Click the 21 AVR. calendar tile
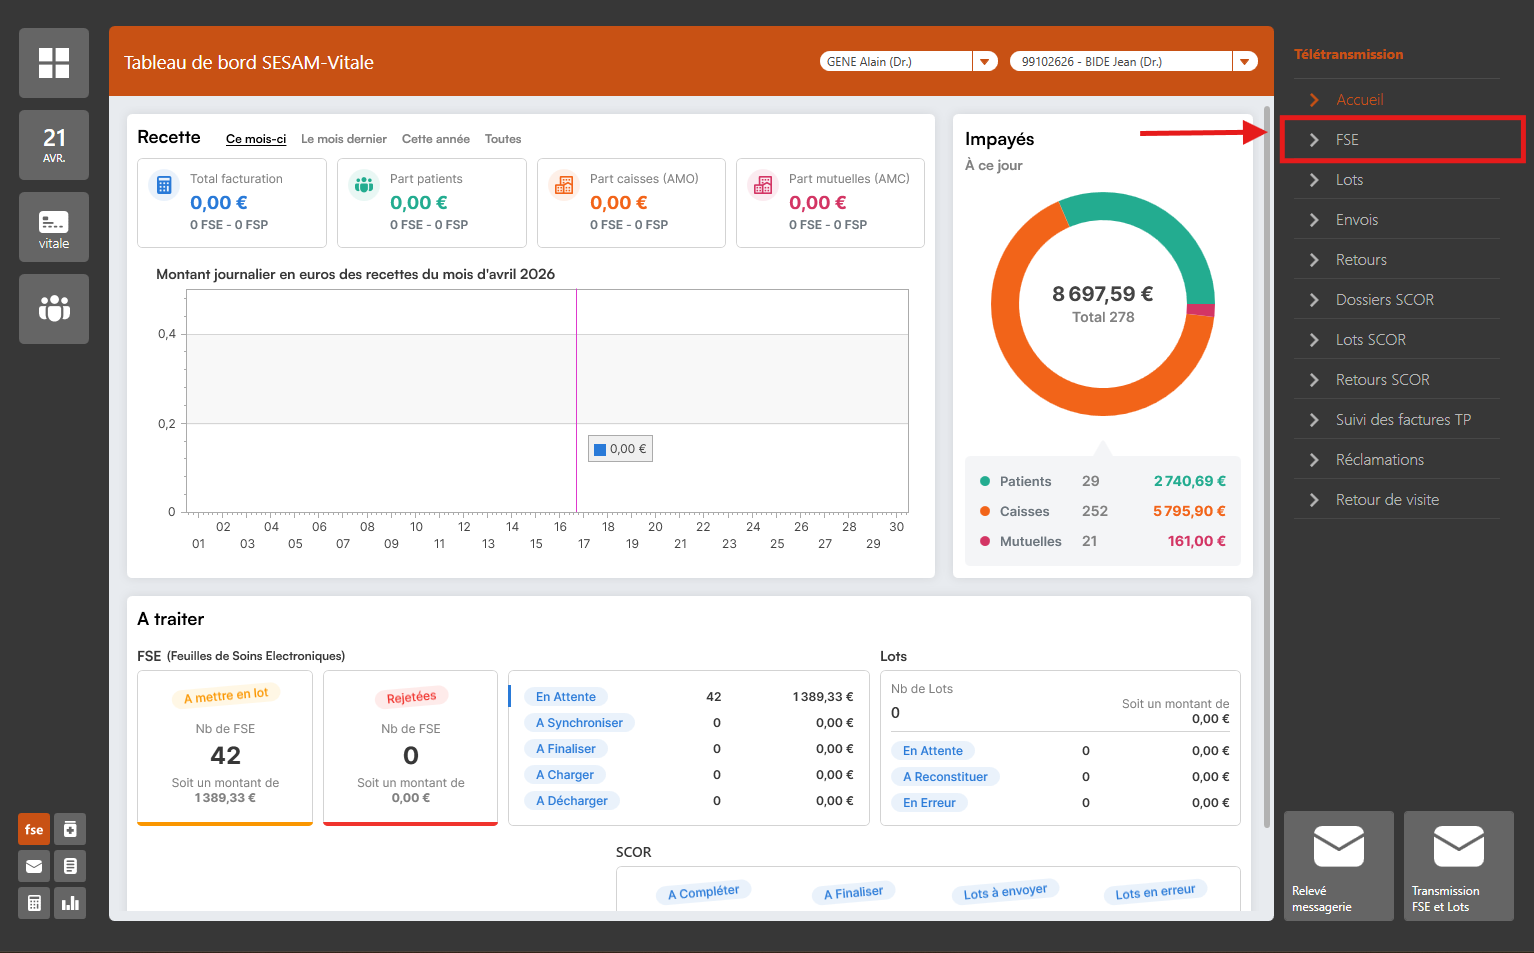 click(x=54, y=145)
